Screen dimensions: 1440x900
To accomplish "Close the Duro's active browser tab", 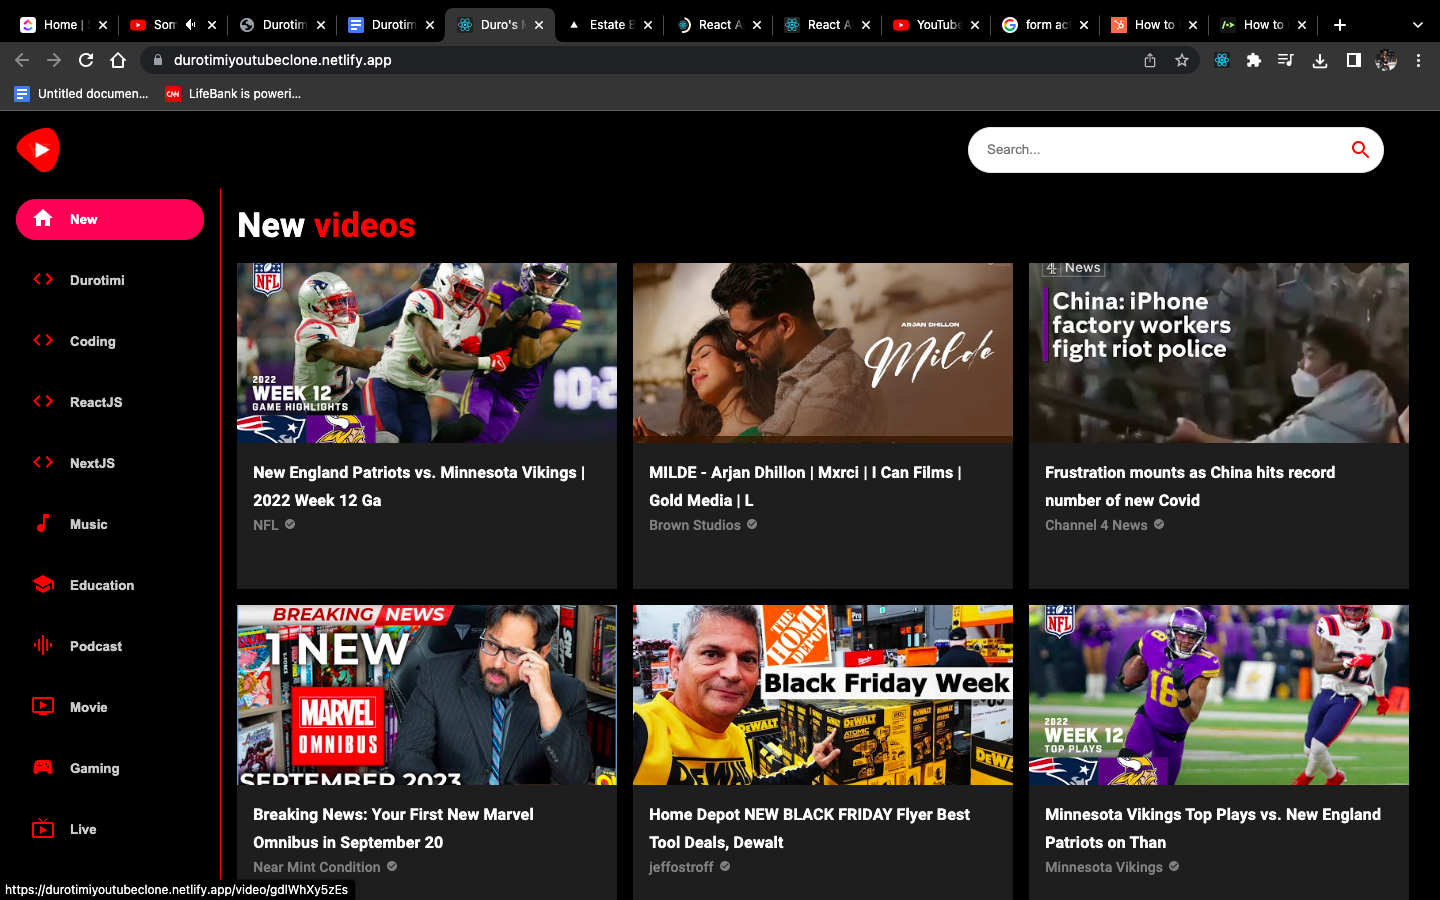I will click(x=539, y=25).
